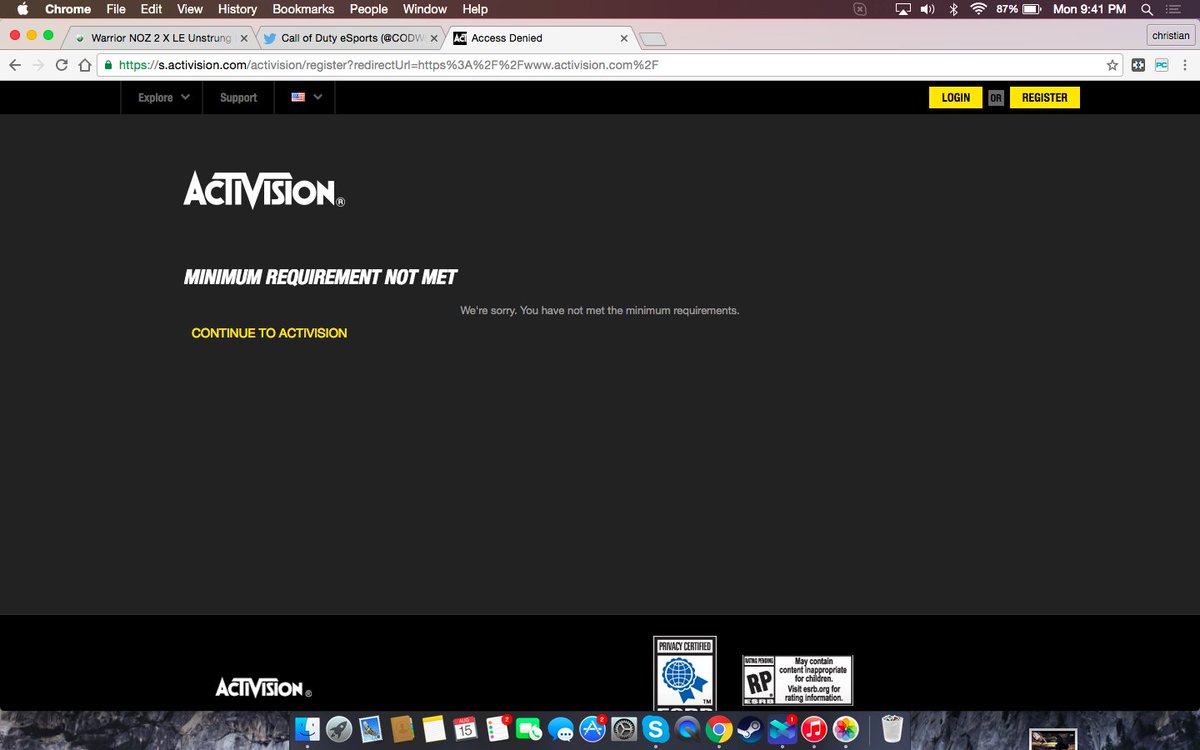The width and height of the screenshot is (1200, 750).
Task: Open Finder from the dock
Action: [x=307, y=729]
